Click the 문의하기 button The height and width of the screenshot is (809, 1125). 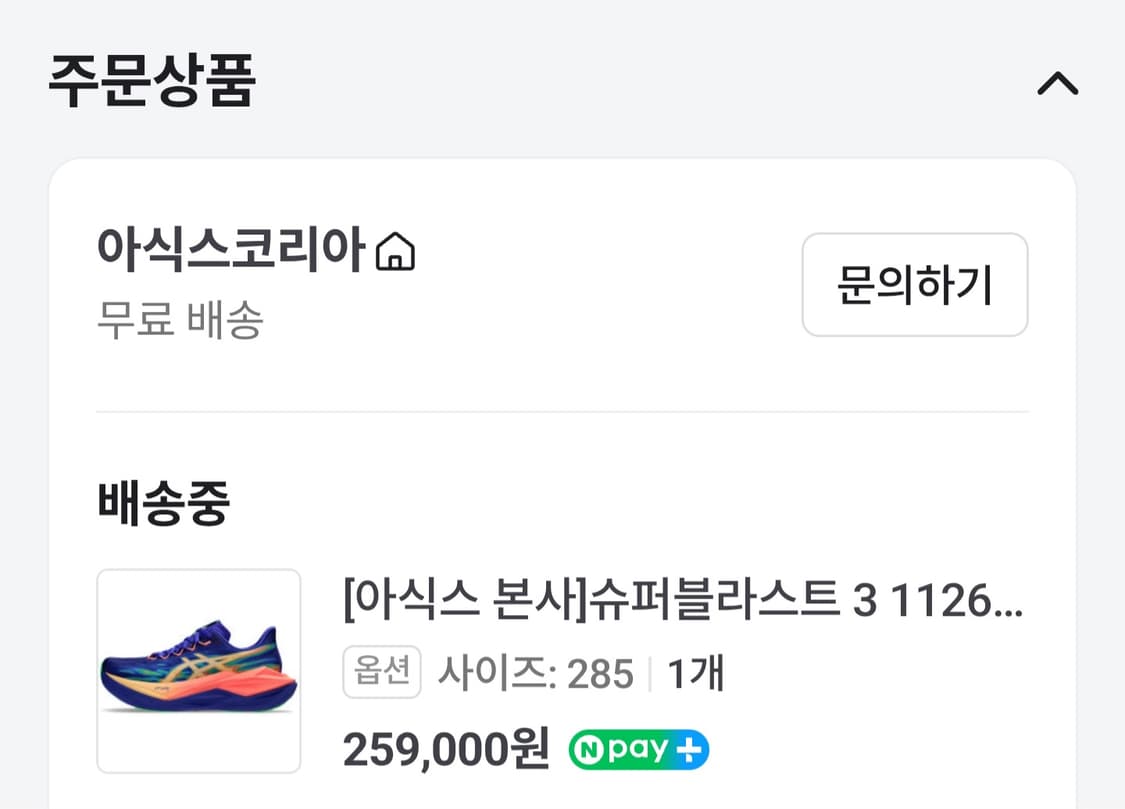tap(913, 286)
